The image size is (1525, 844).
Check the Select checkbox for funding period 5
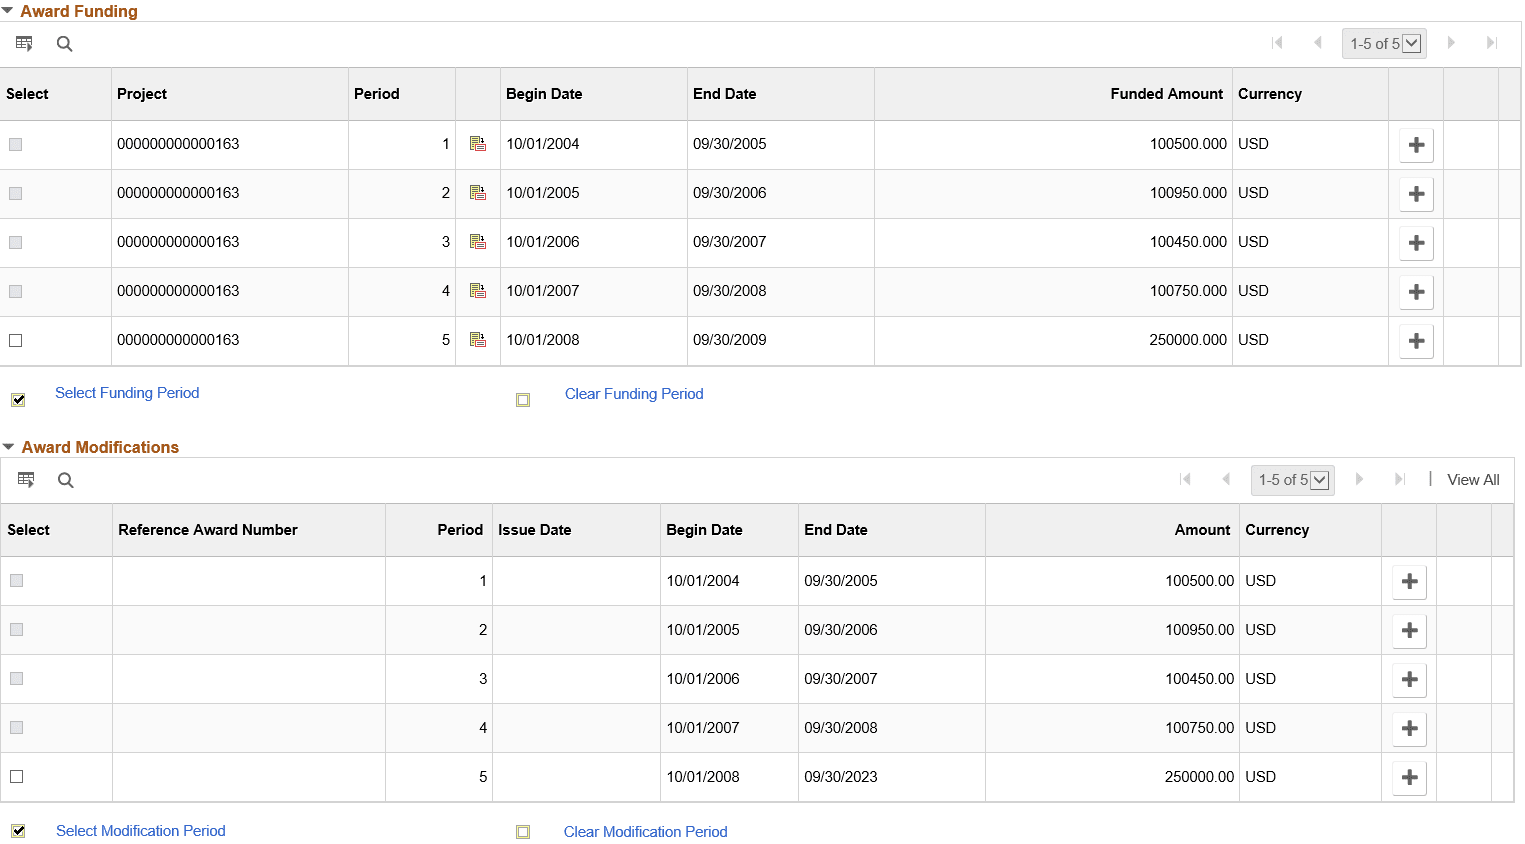[16, 340]
